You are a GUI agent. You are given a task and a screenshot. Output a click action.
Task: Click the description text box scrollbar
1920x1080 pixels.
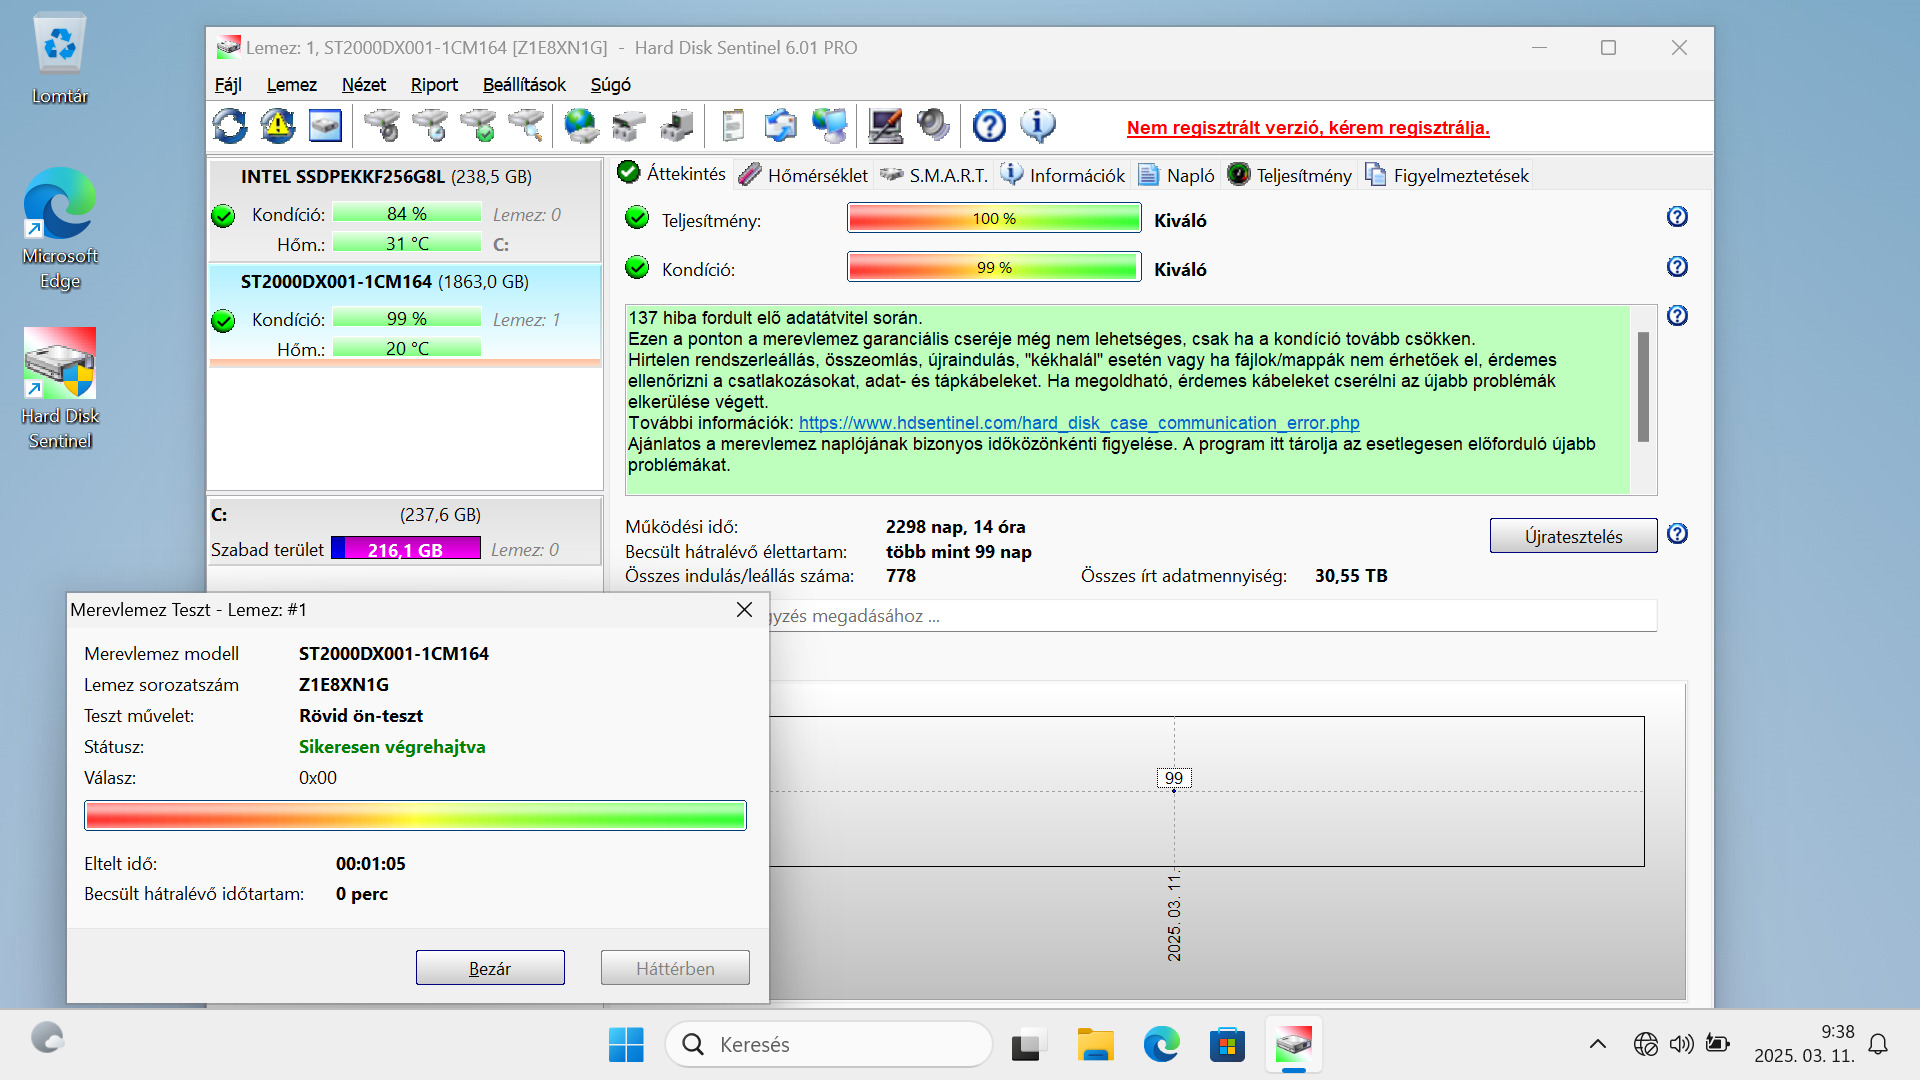[1643, 387]
